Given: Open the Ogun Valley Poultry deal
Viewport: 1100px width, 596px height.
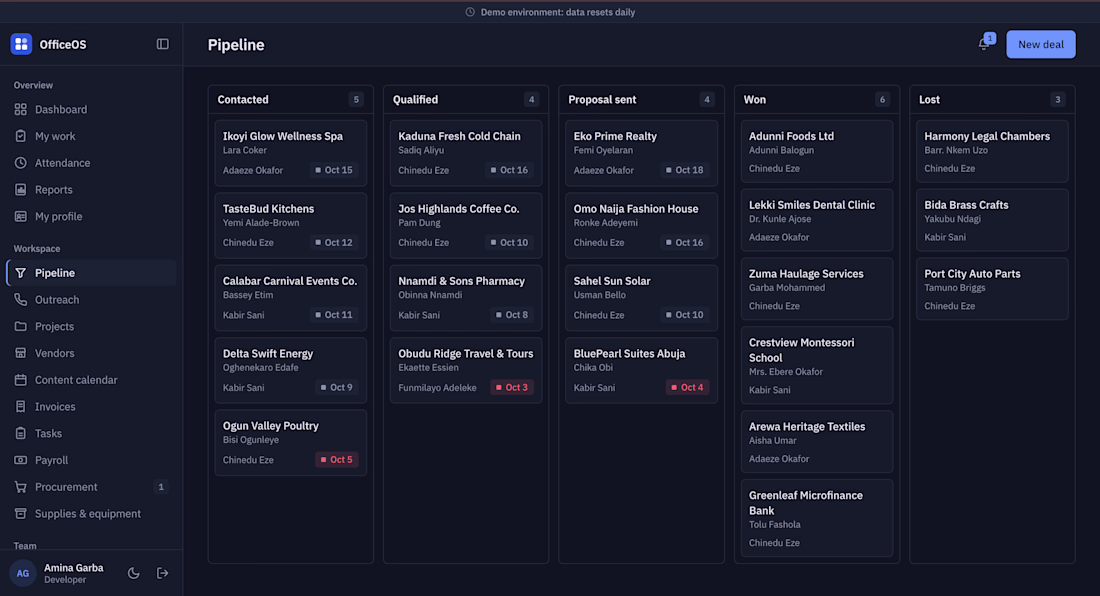Looking at the screenshot, I should click(290, 442).
